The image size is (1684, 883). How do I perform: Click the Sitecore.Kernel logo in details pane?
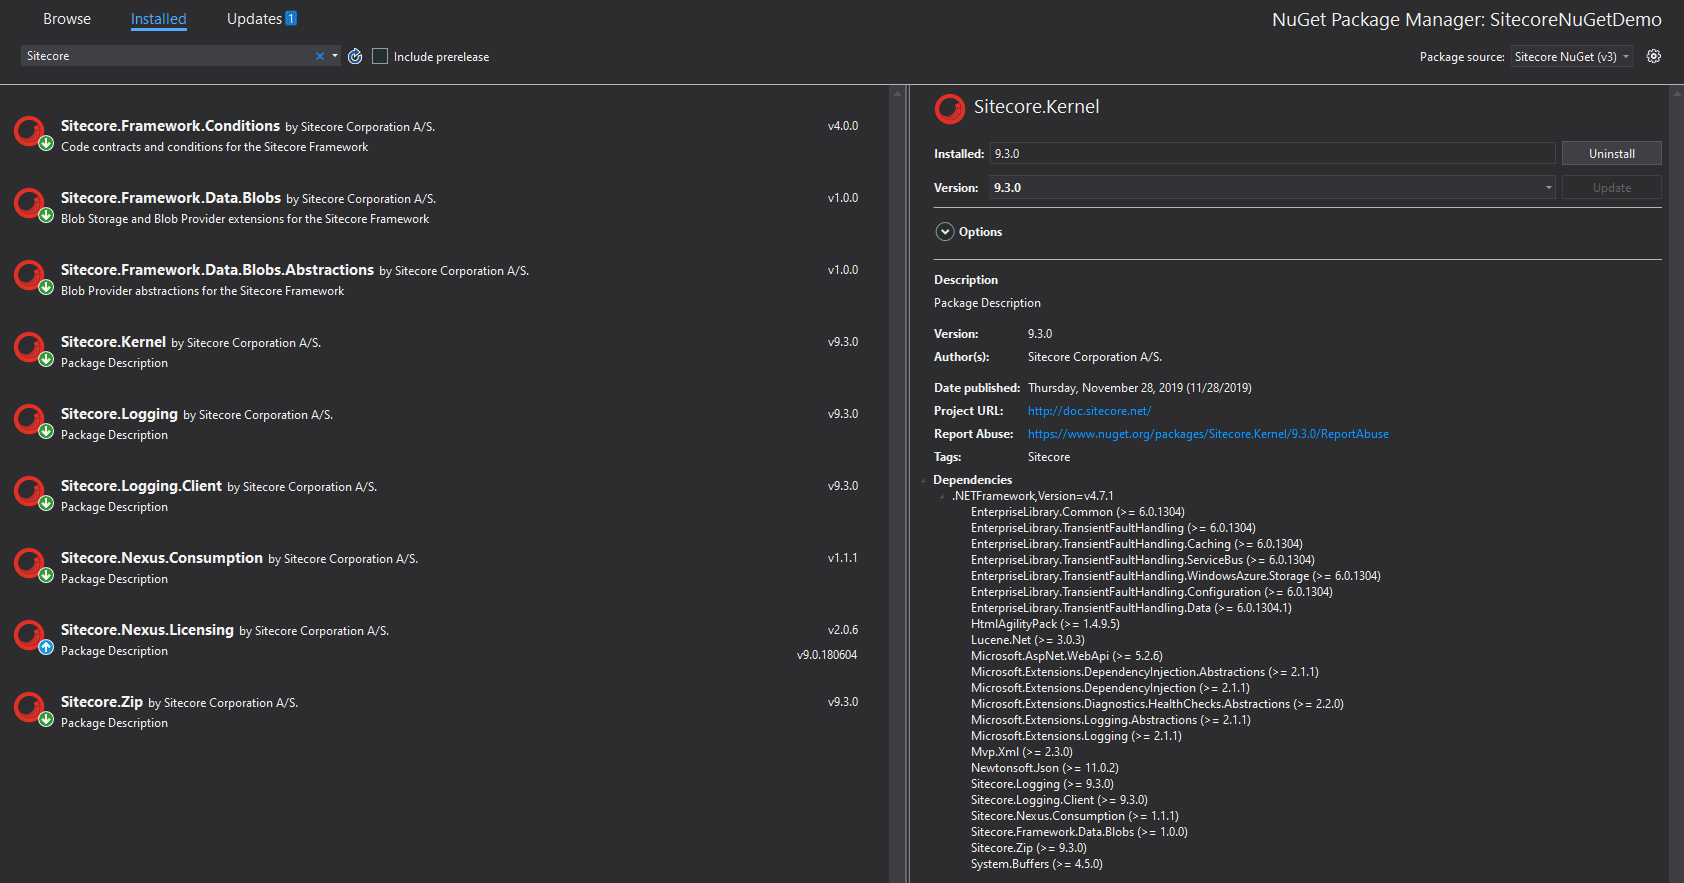tap(949, 108)
